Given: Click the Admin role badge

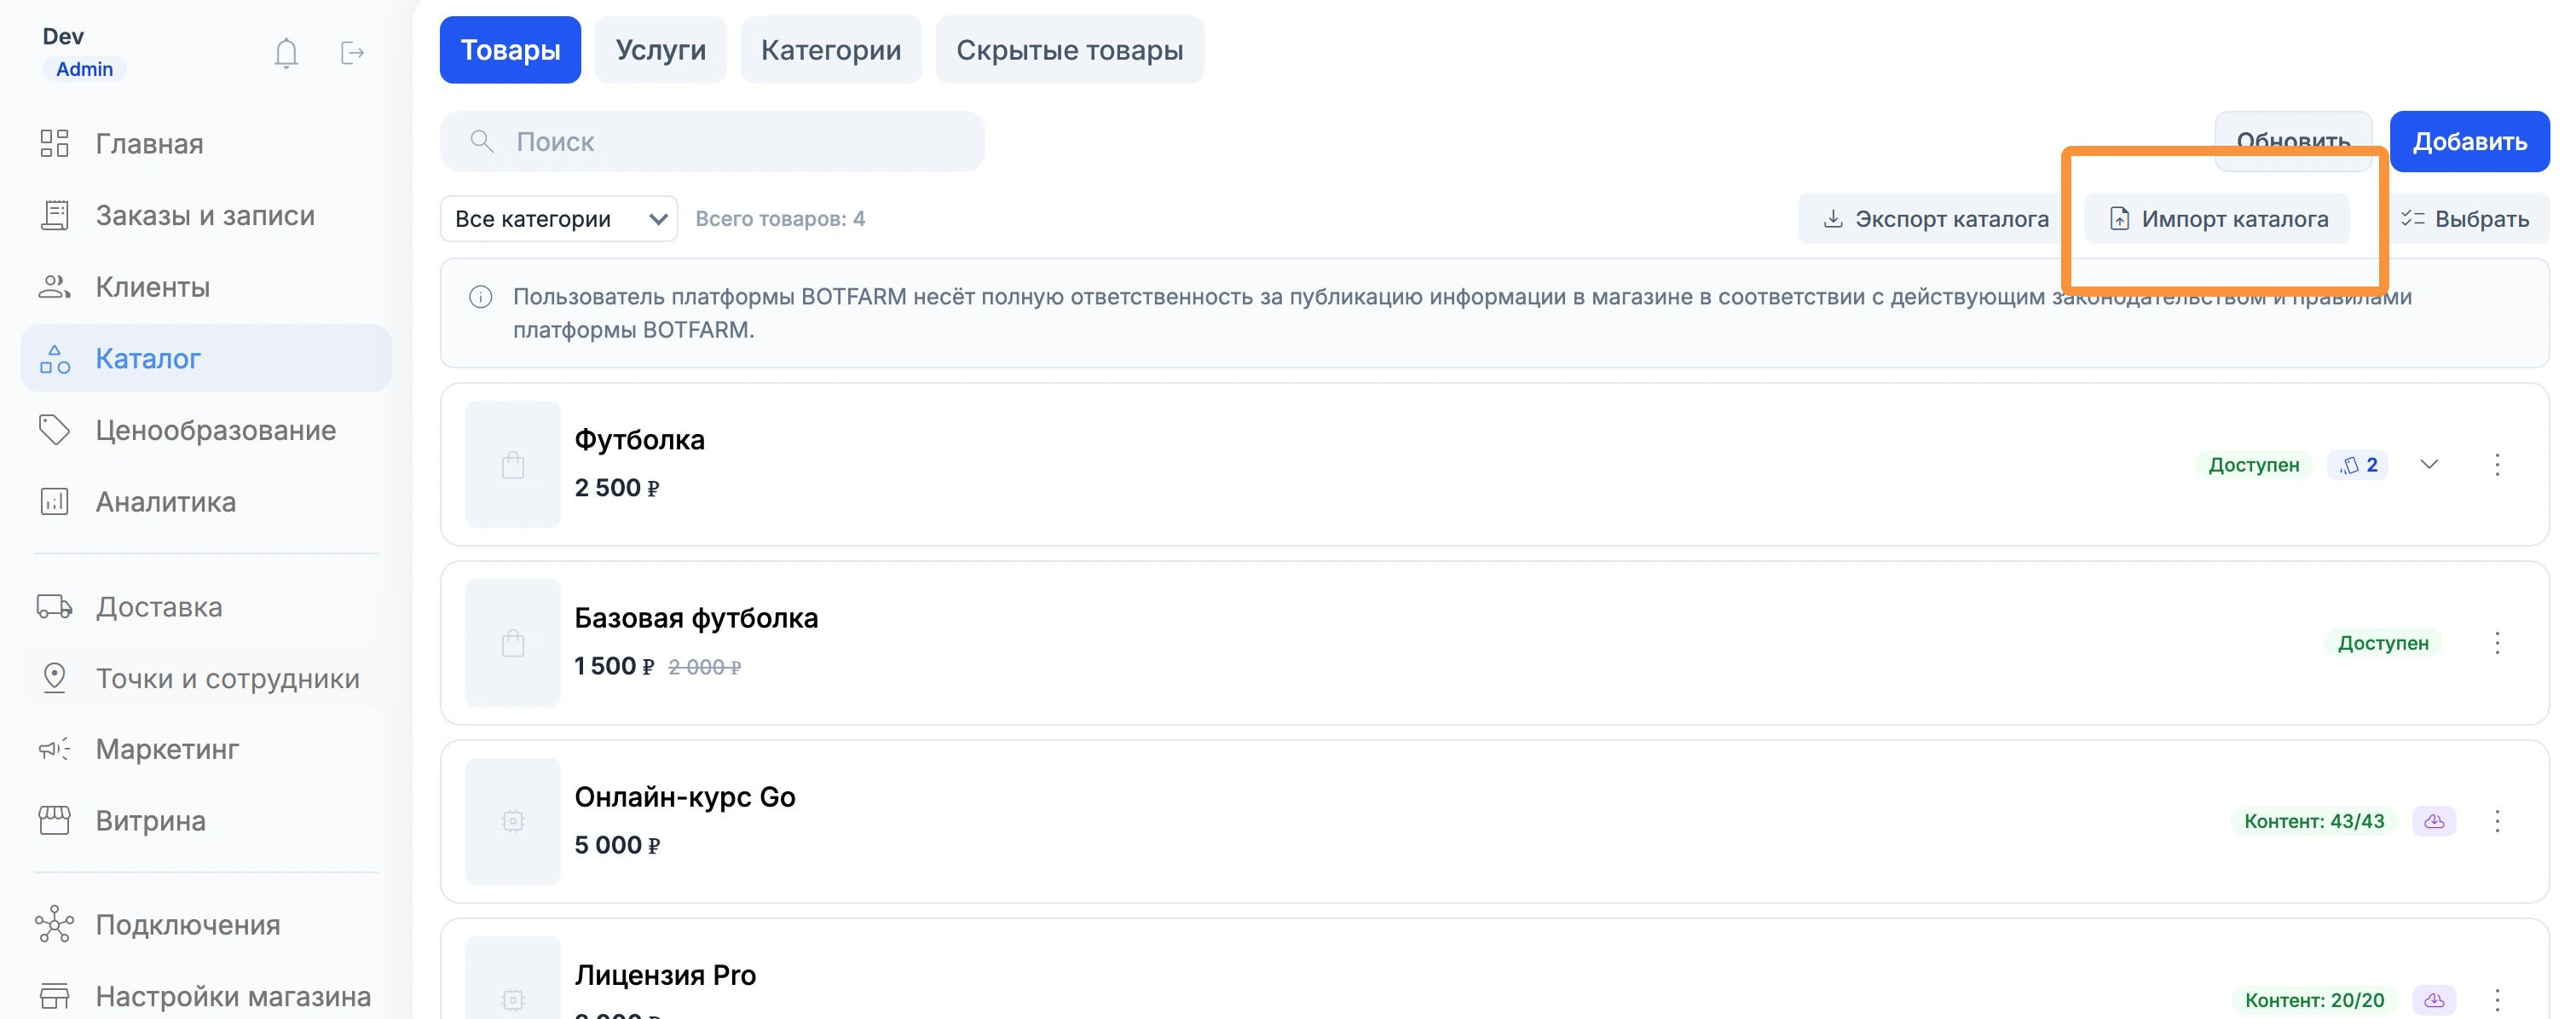Looking at the screenshot, I should (84, 69).
